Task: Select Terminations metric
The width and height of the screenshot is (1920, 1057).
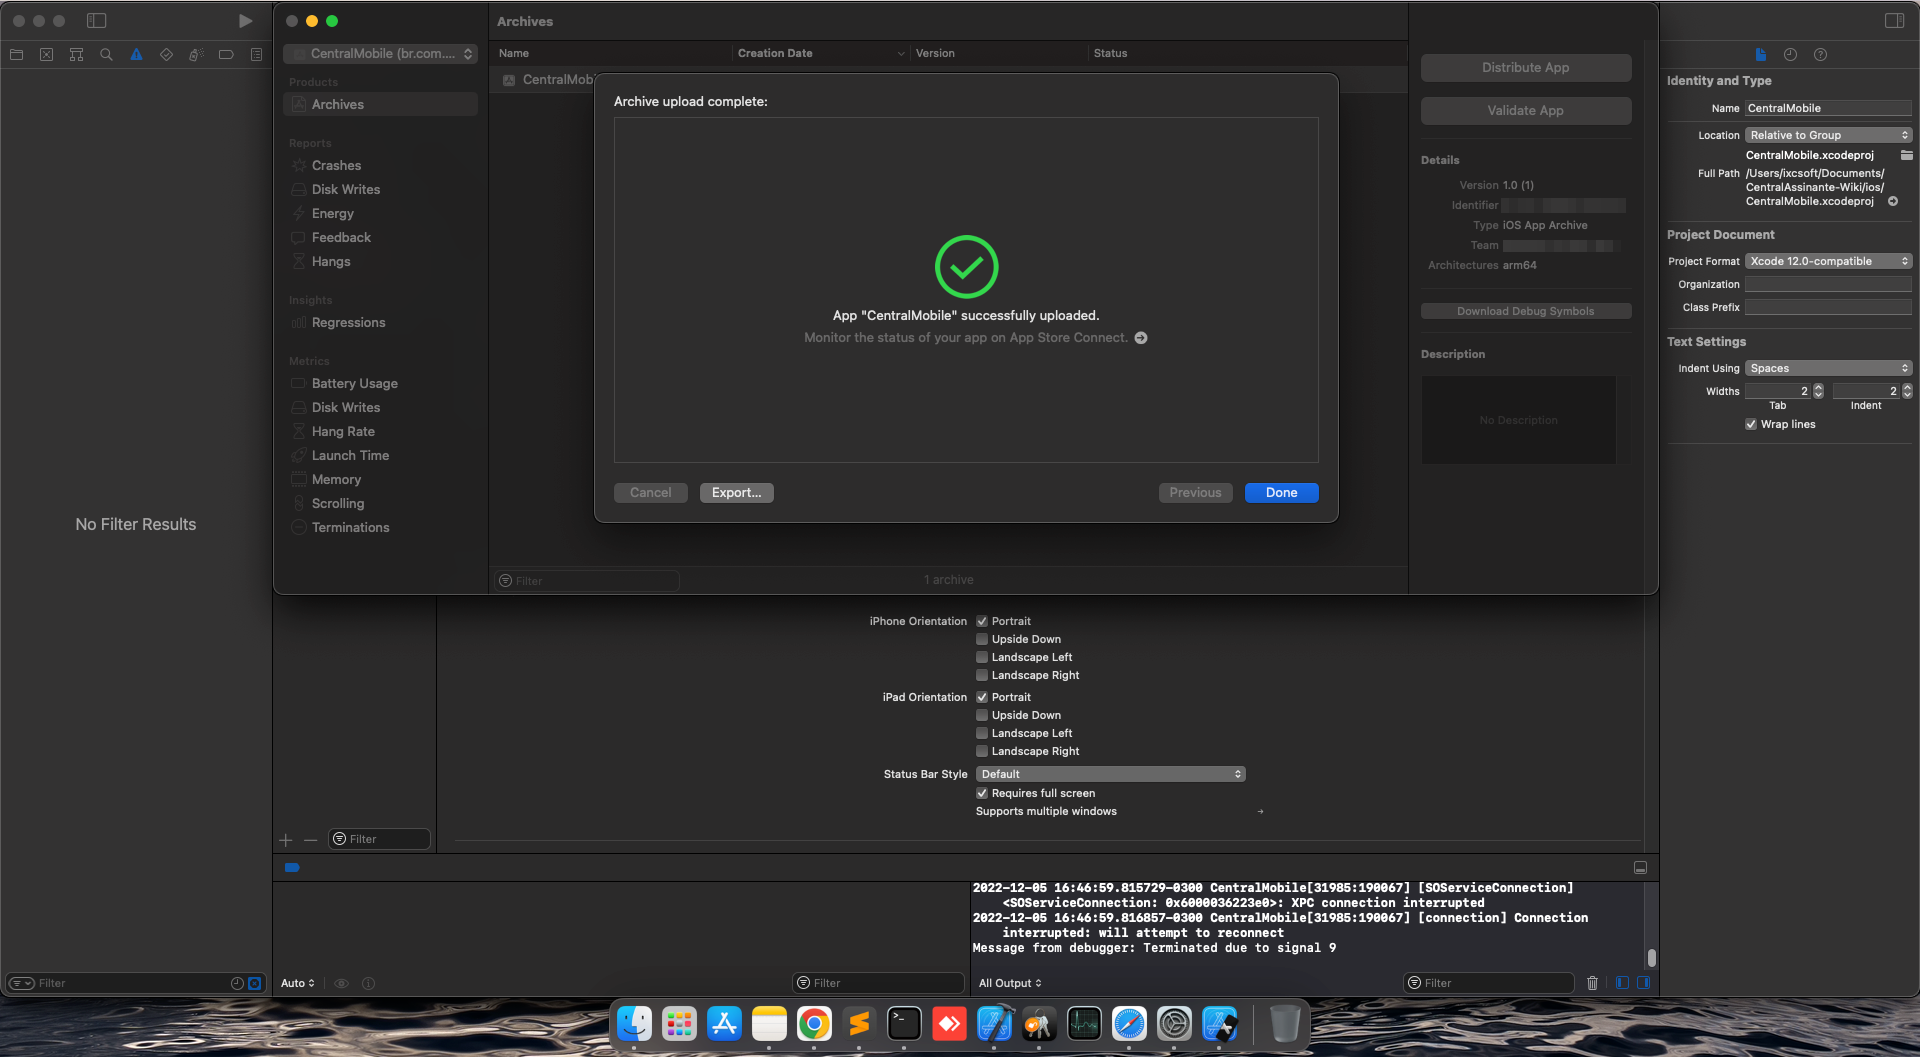Action: click(380, 527)
